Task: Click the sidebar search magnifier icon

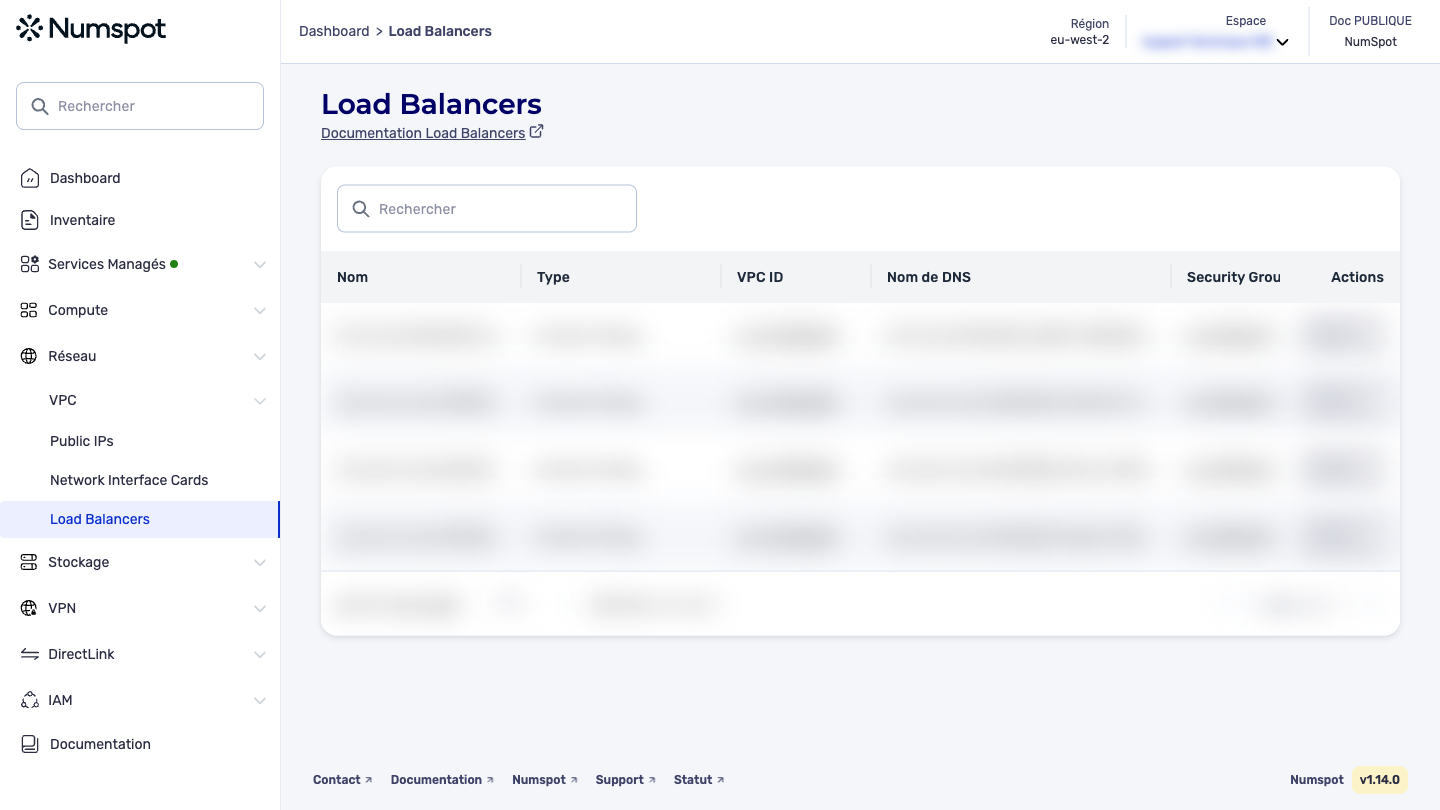Action: (40, 106)
